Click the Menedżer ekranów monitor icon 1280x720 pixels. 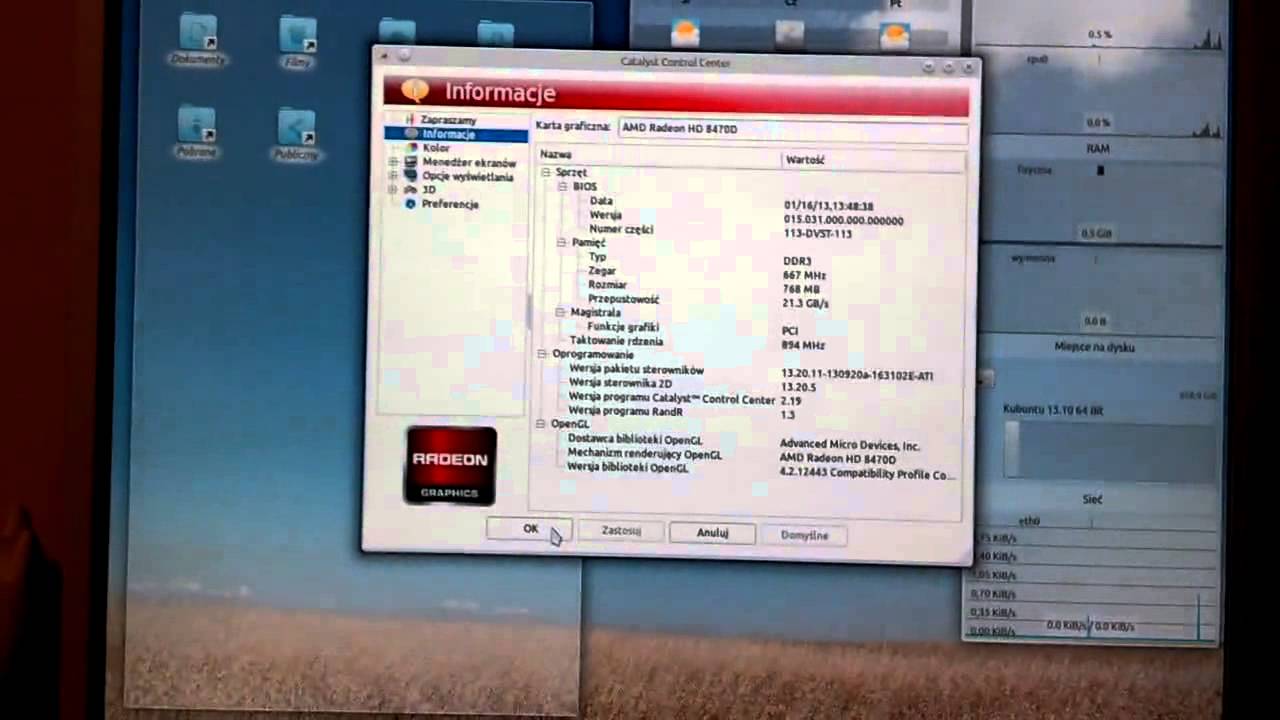[410, 162]
